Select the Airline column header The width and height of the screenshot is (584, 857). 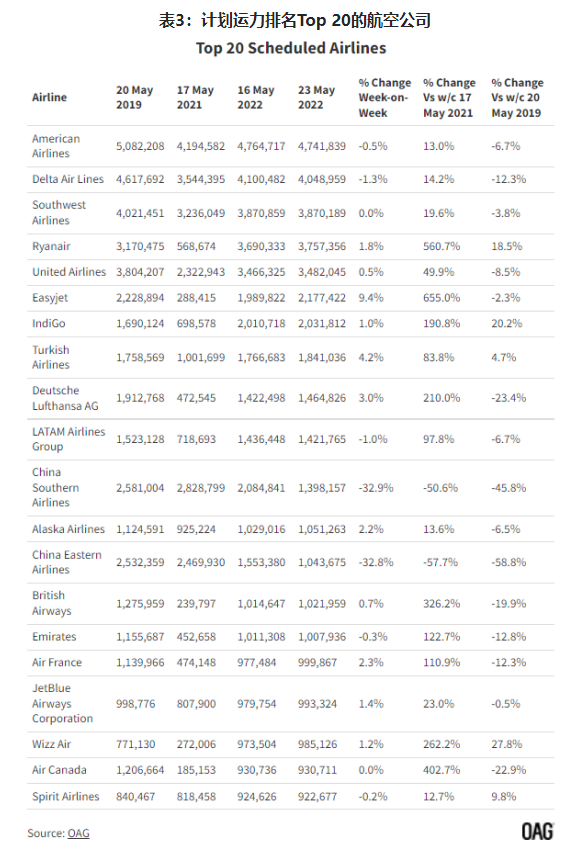point(49,97)
